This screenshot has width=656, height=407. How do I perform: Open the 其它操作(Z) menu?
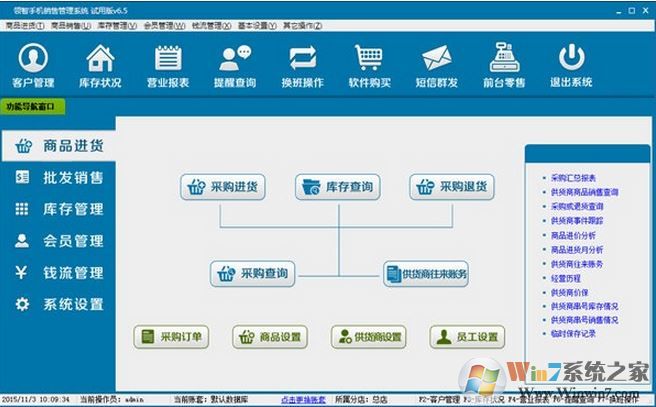click(302, 26)
